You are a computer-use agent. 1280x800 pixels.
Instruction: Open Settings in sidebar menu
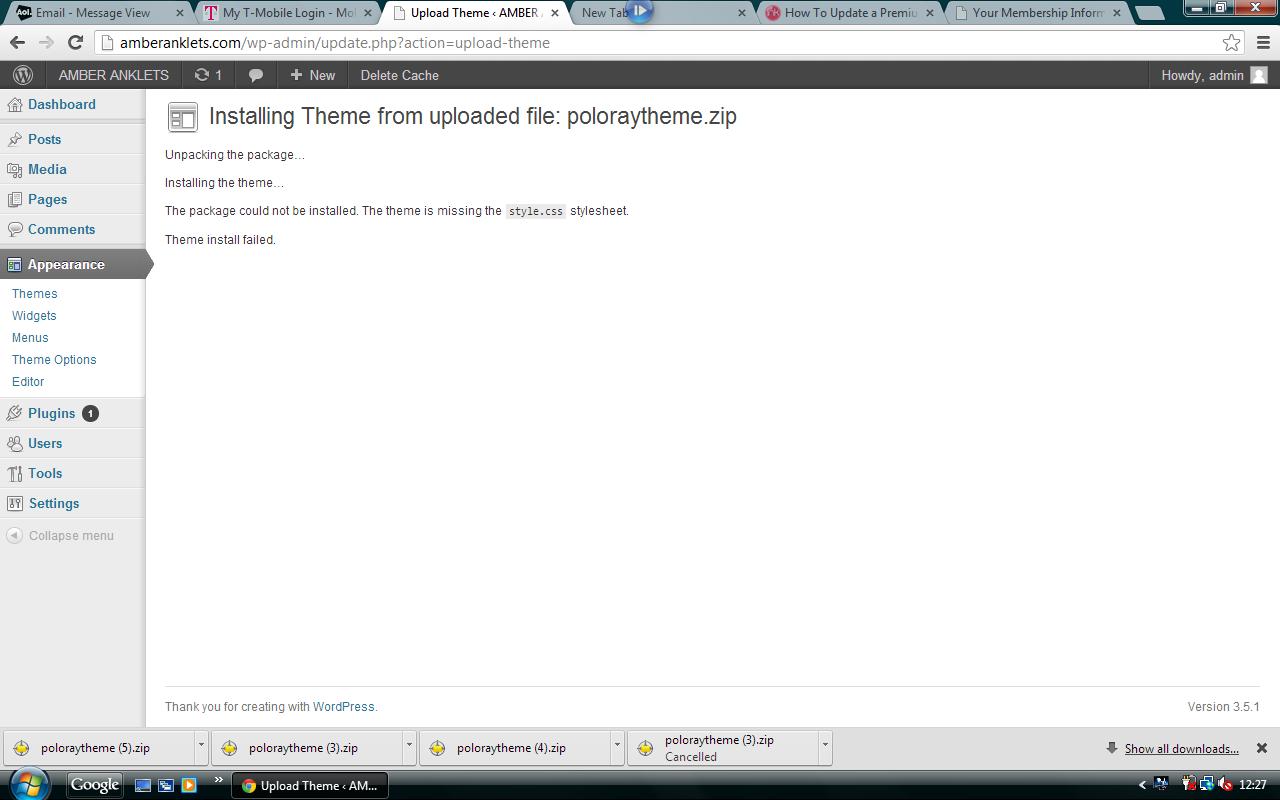pyautogui.click(x=53, y=503)
